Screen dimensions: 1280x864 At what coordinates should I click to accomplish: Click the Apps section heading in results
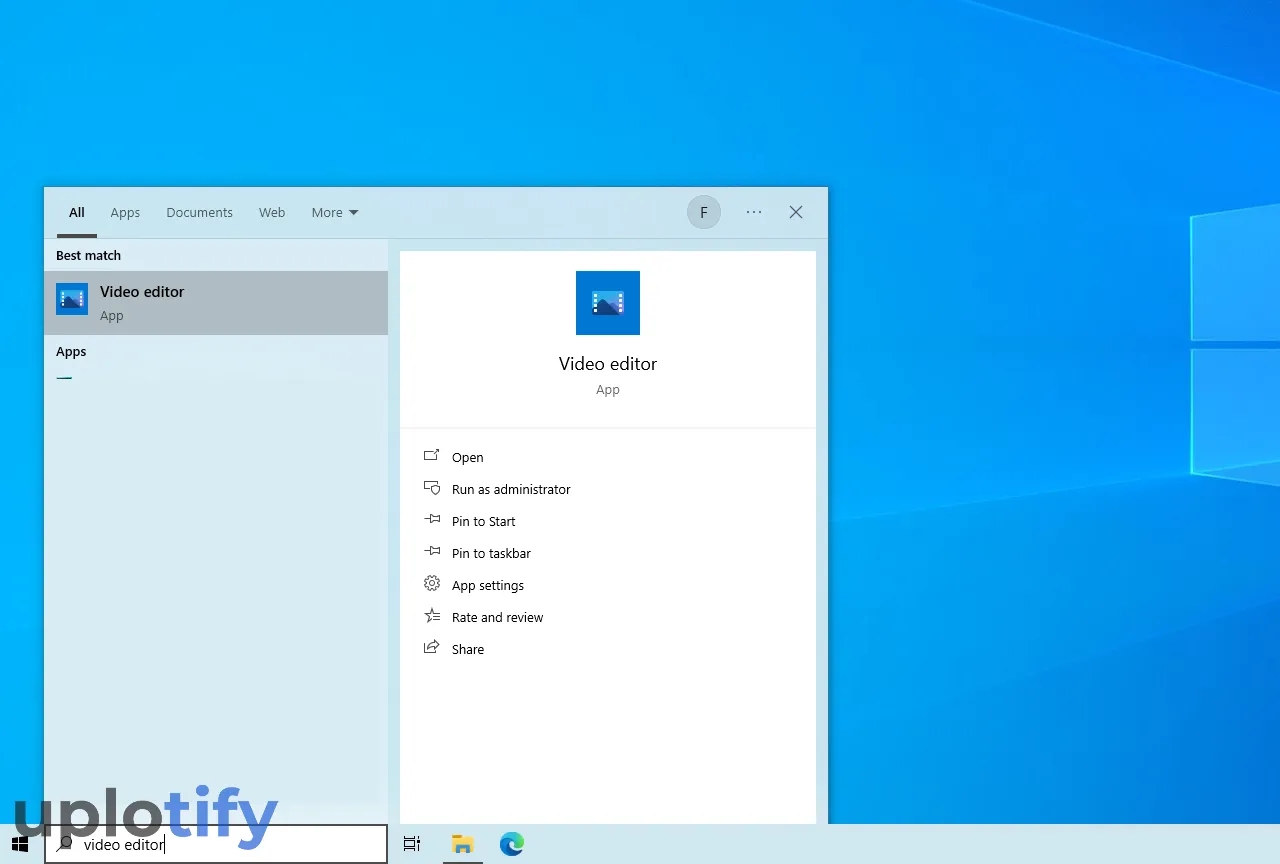pos(71,352)
